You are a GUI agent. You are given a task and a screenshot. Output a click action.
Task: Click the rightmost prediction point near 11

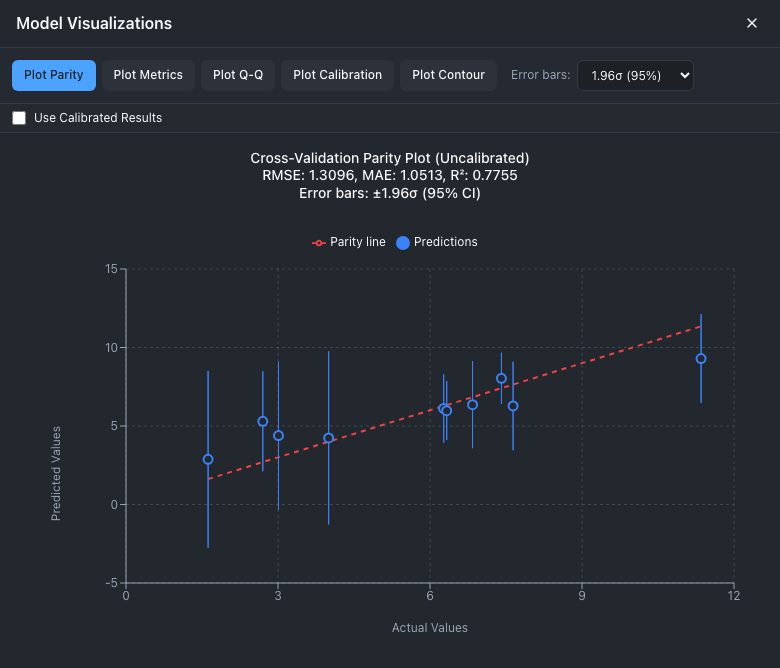click(701, 359)
